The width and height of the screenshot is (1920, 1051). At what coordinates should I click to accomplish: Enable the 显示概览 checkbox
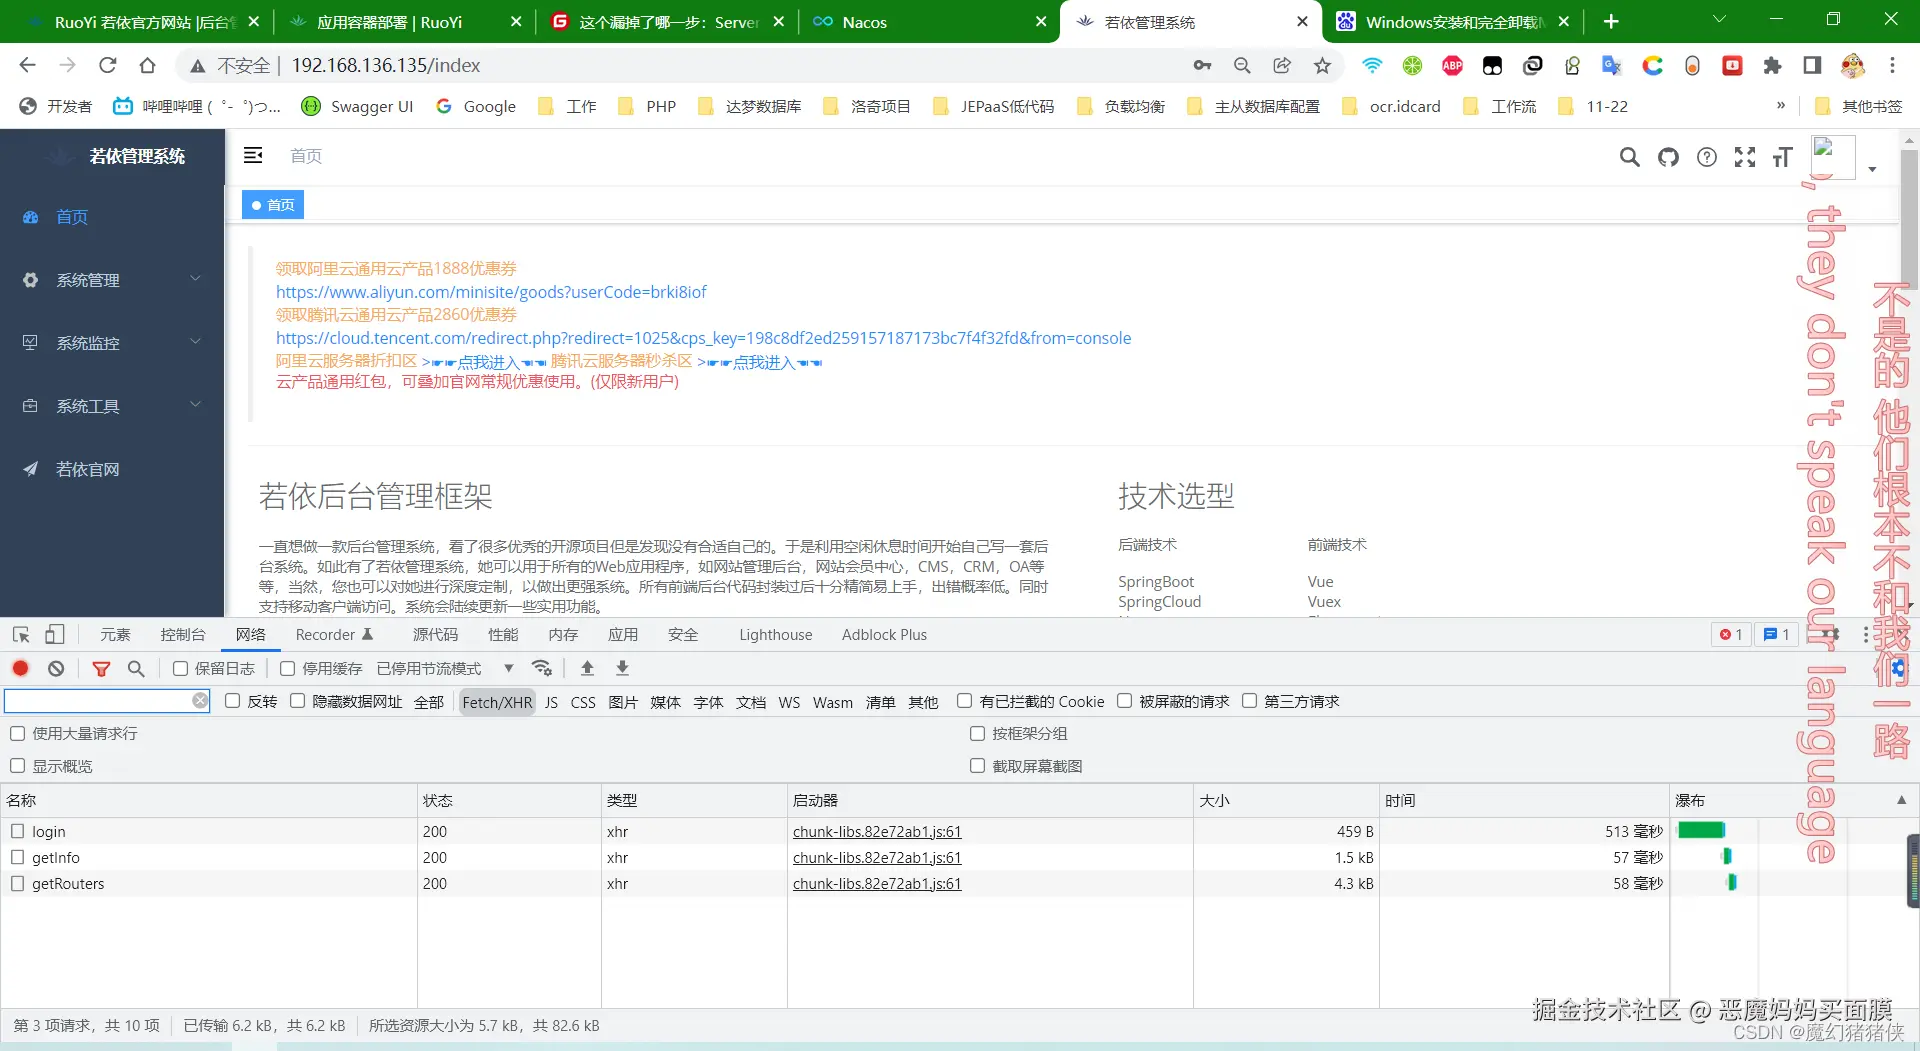[17, 766]
